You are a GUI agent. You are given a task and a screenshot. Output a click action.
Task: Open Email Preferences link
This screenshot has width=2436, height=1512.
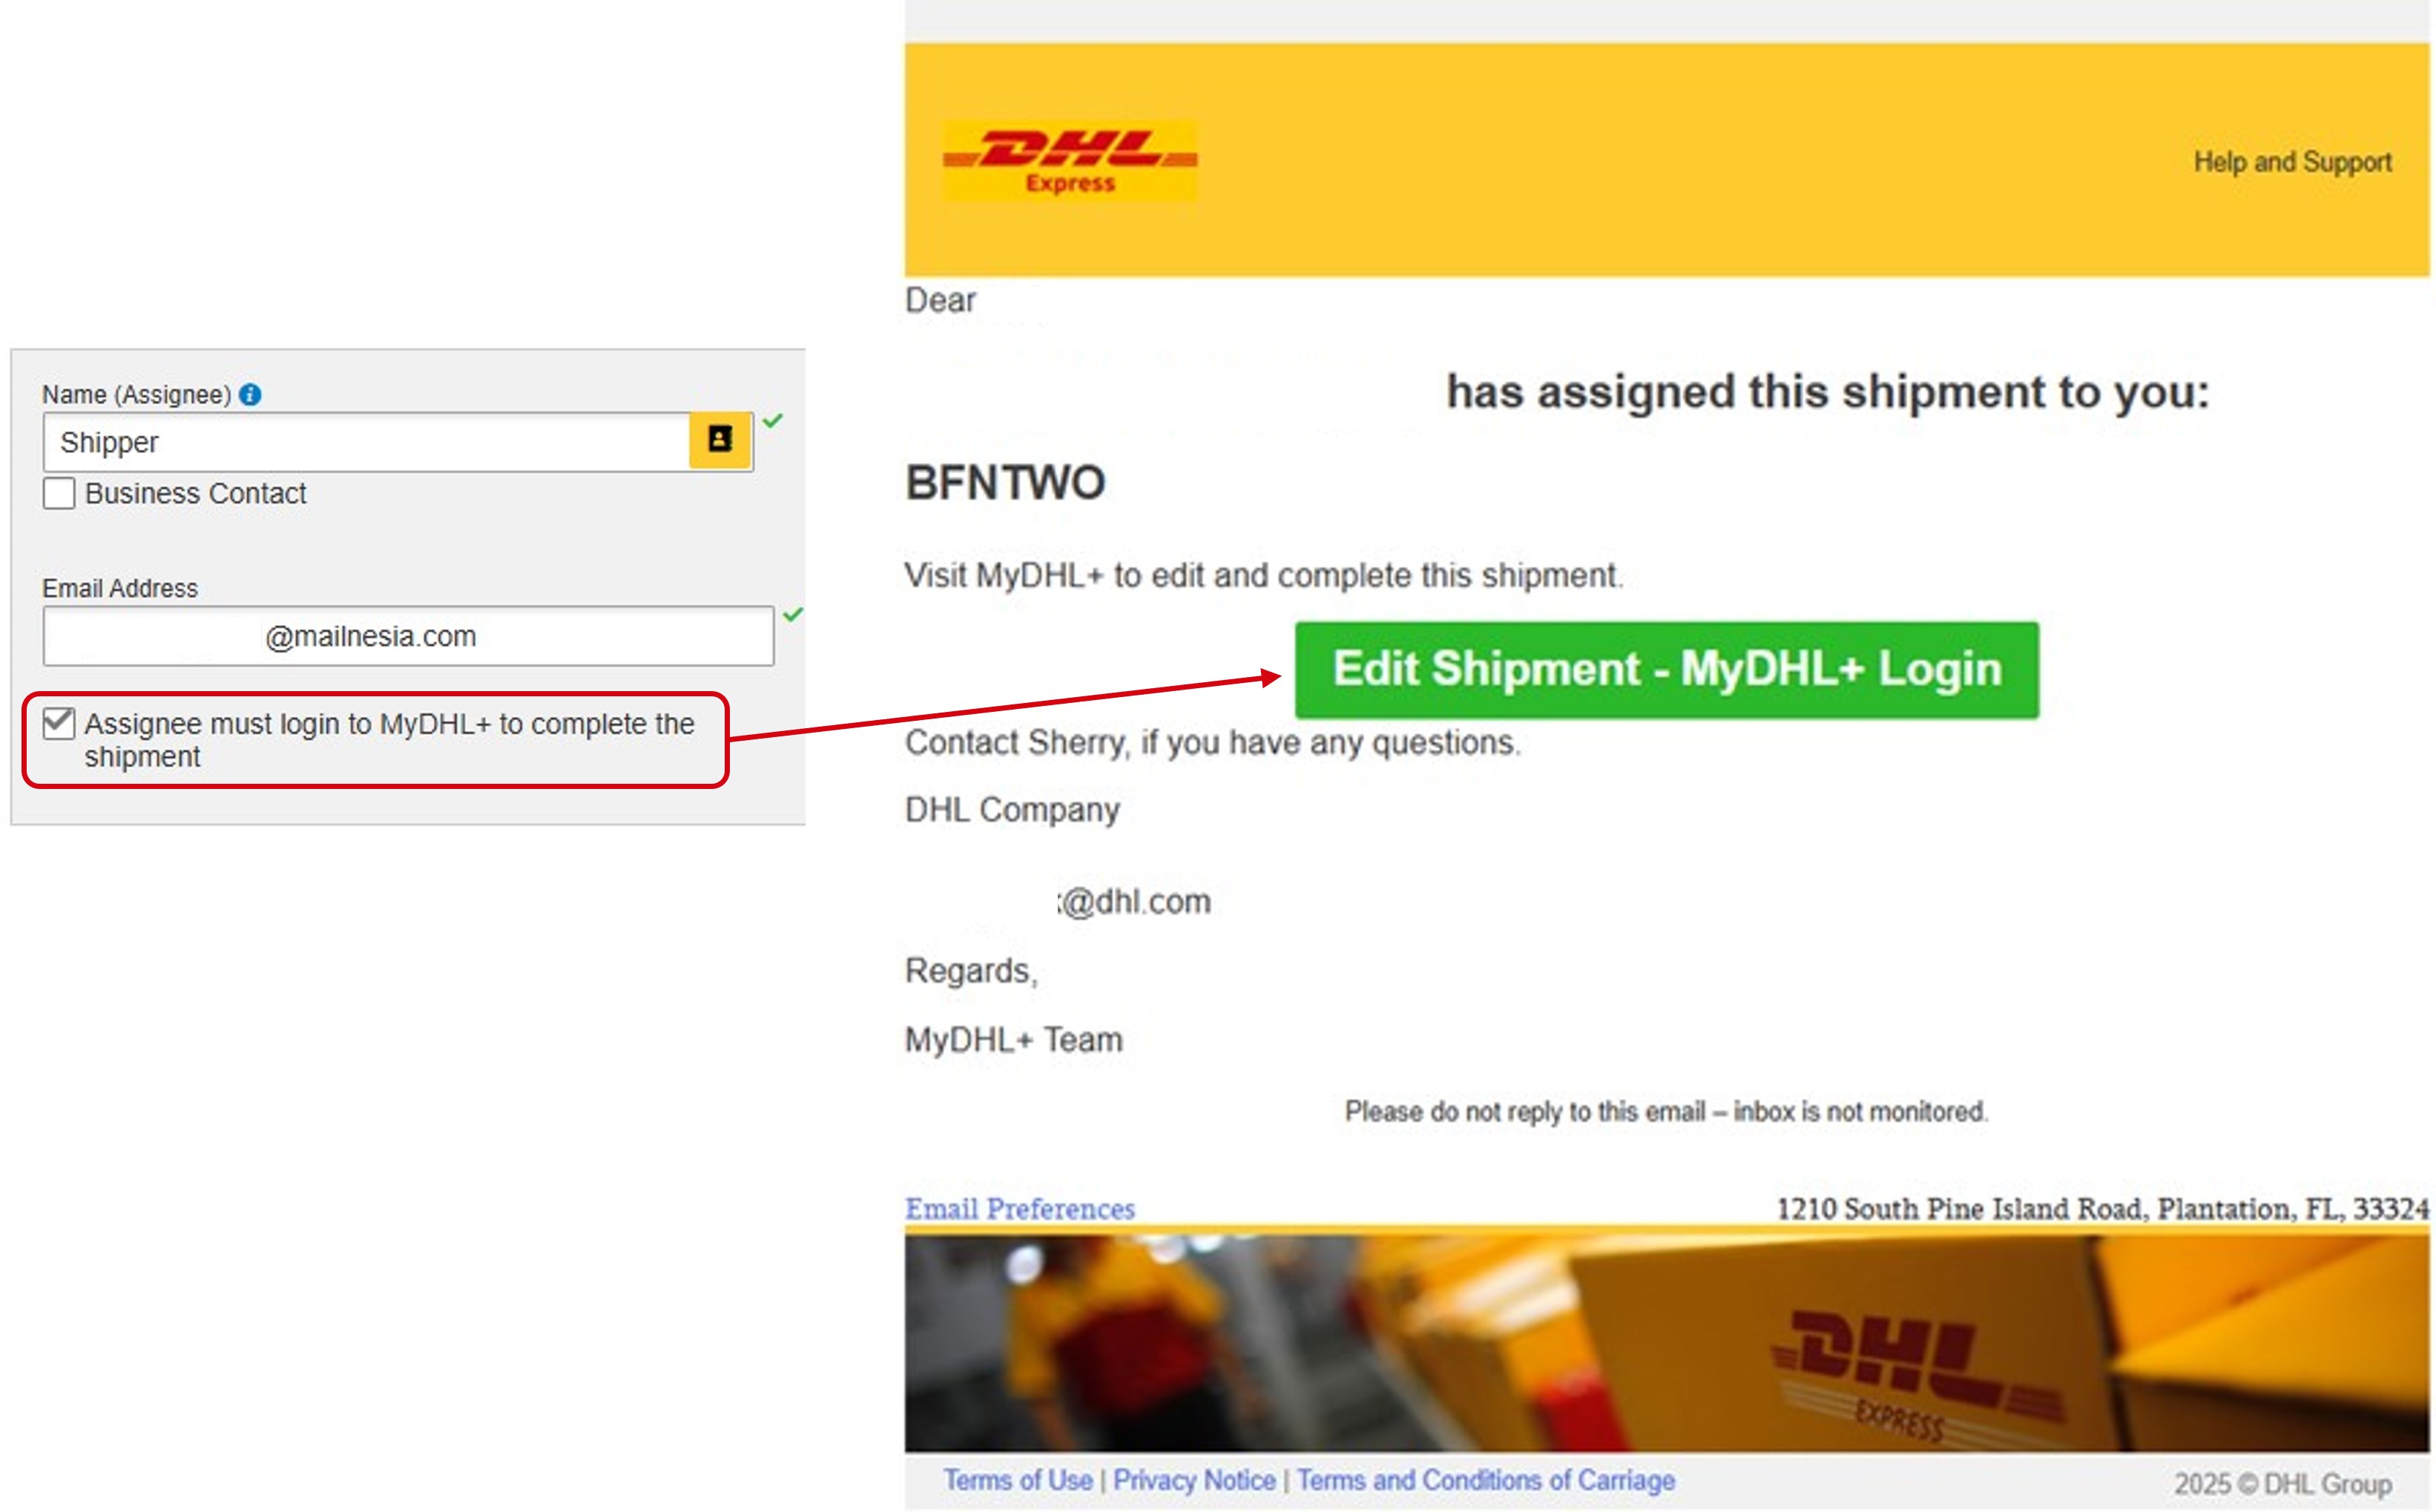pos(1020,1208)
